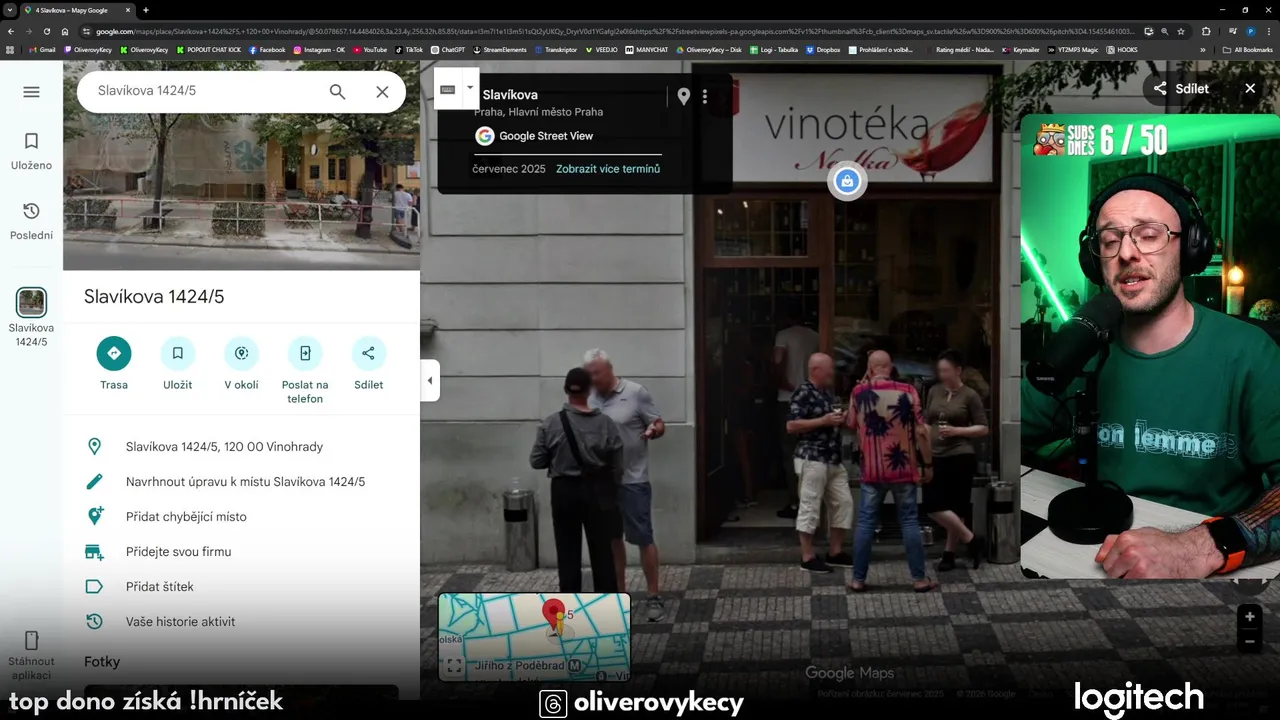This screenshot has width=1280, height=720.
Task: Select the Slavíkova – Mapy Google tab
Action: click(76, 10)
